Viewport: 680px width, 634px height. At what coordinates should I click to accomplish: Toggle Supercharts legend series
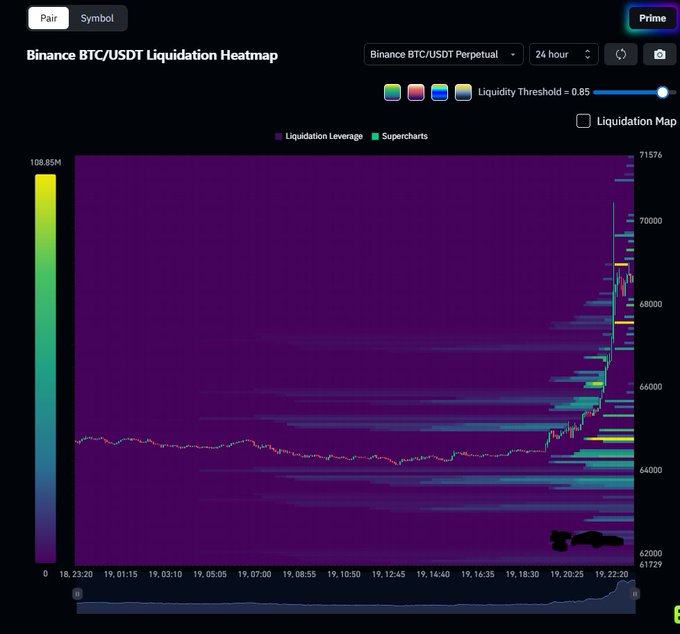click(x=399, y=136)
